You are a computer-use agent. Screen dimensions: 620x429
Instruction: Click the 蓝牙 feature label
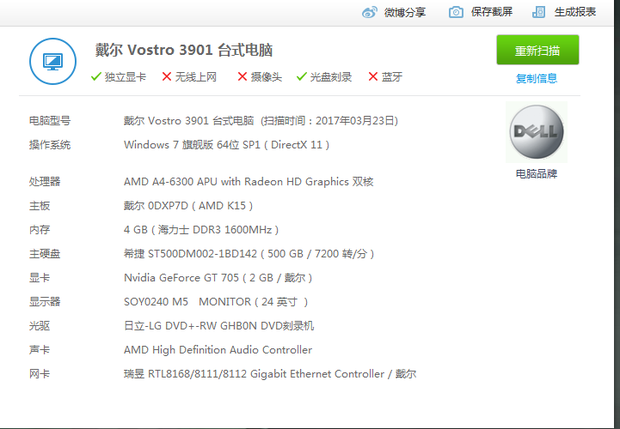[392, 77]
